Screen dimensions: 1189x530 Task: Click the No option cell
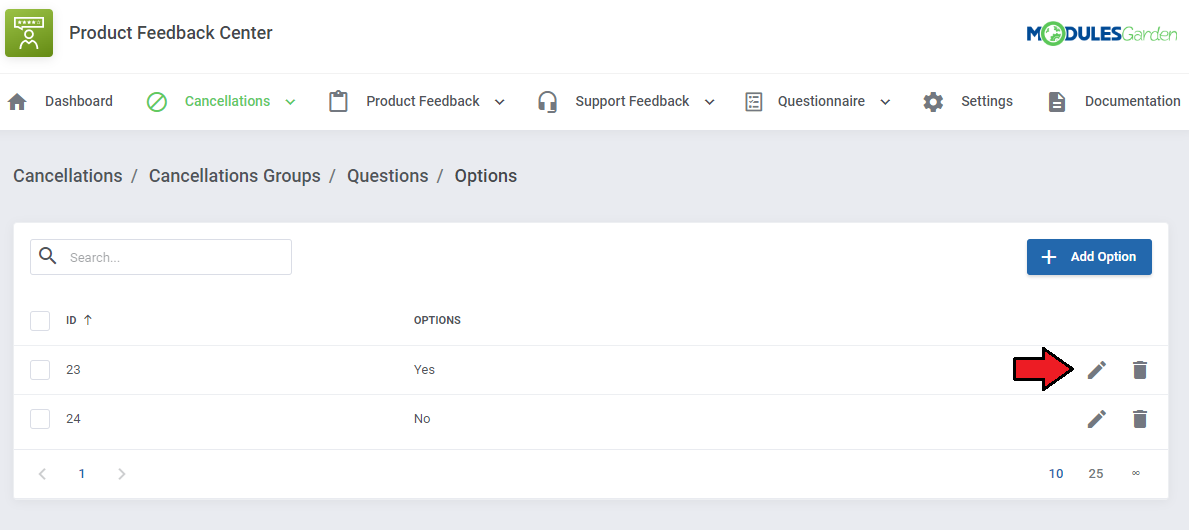tap(422, 419)
